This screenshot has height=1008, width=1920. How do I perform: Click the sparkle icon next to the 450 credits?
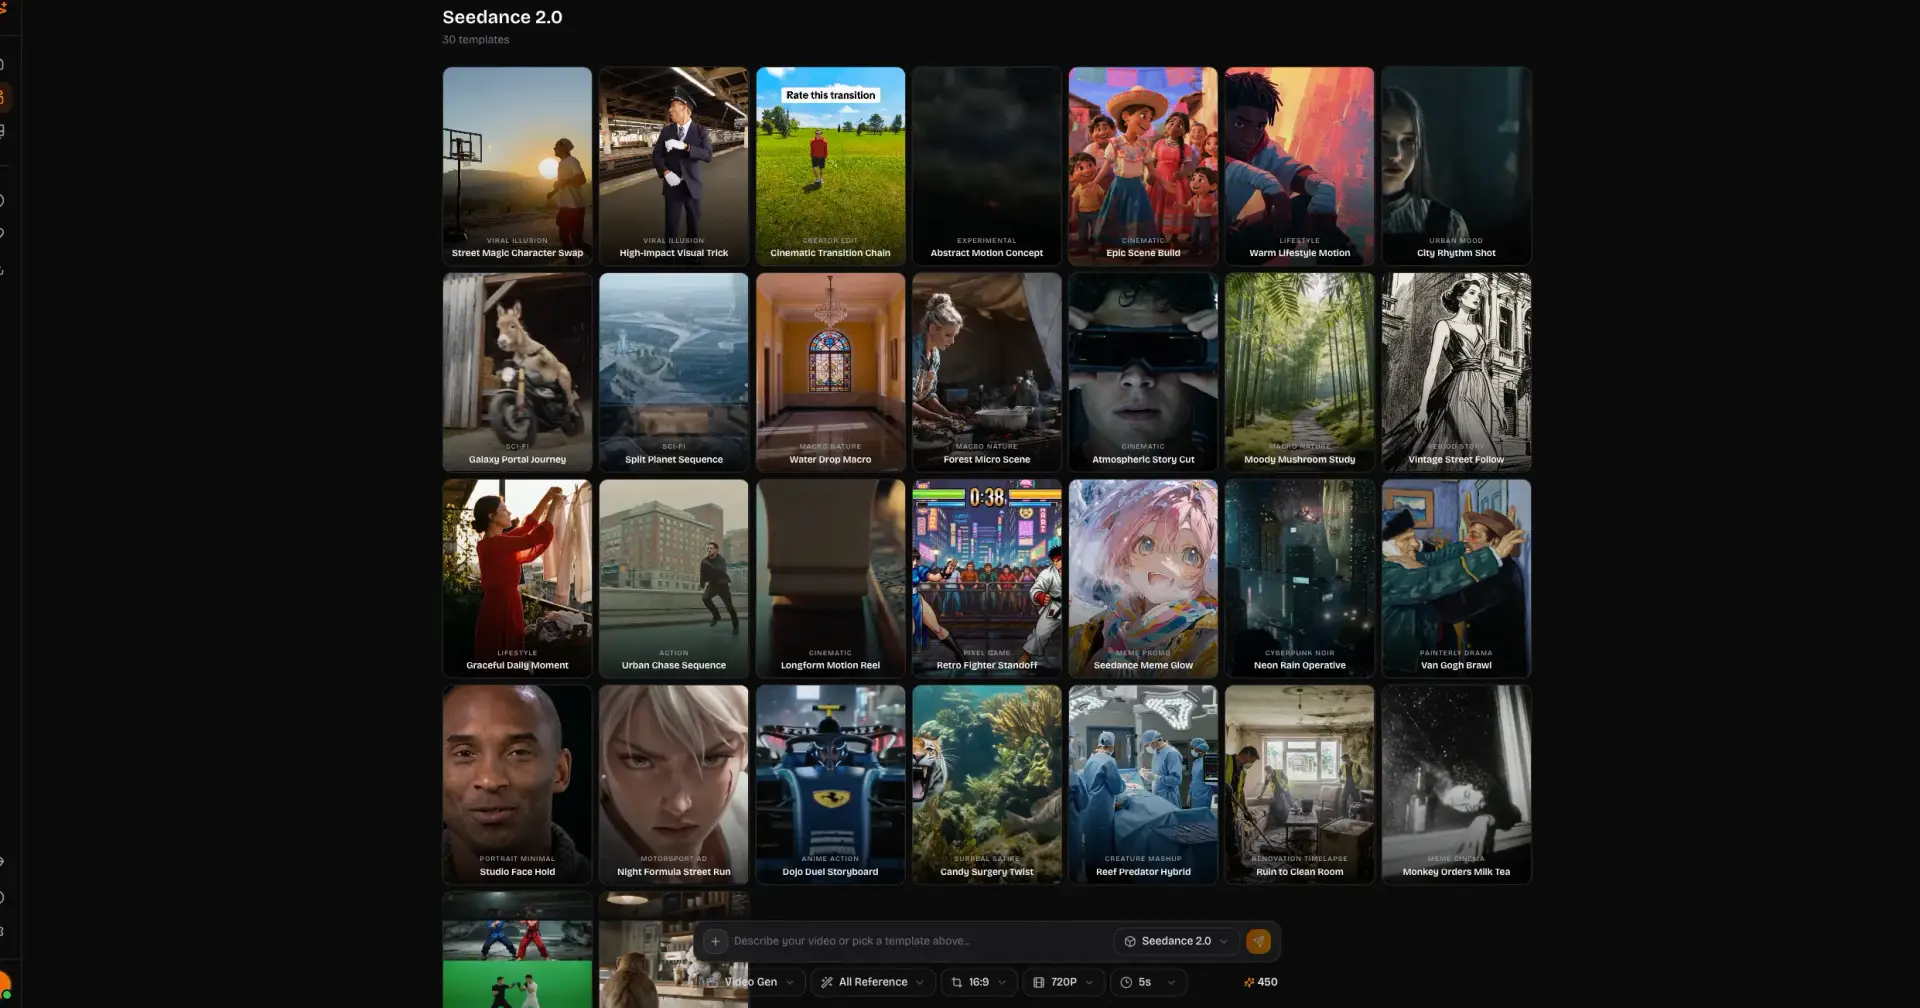pyautogui.click(x=1247, y=981)
